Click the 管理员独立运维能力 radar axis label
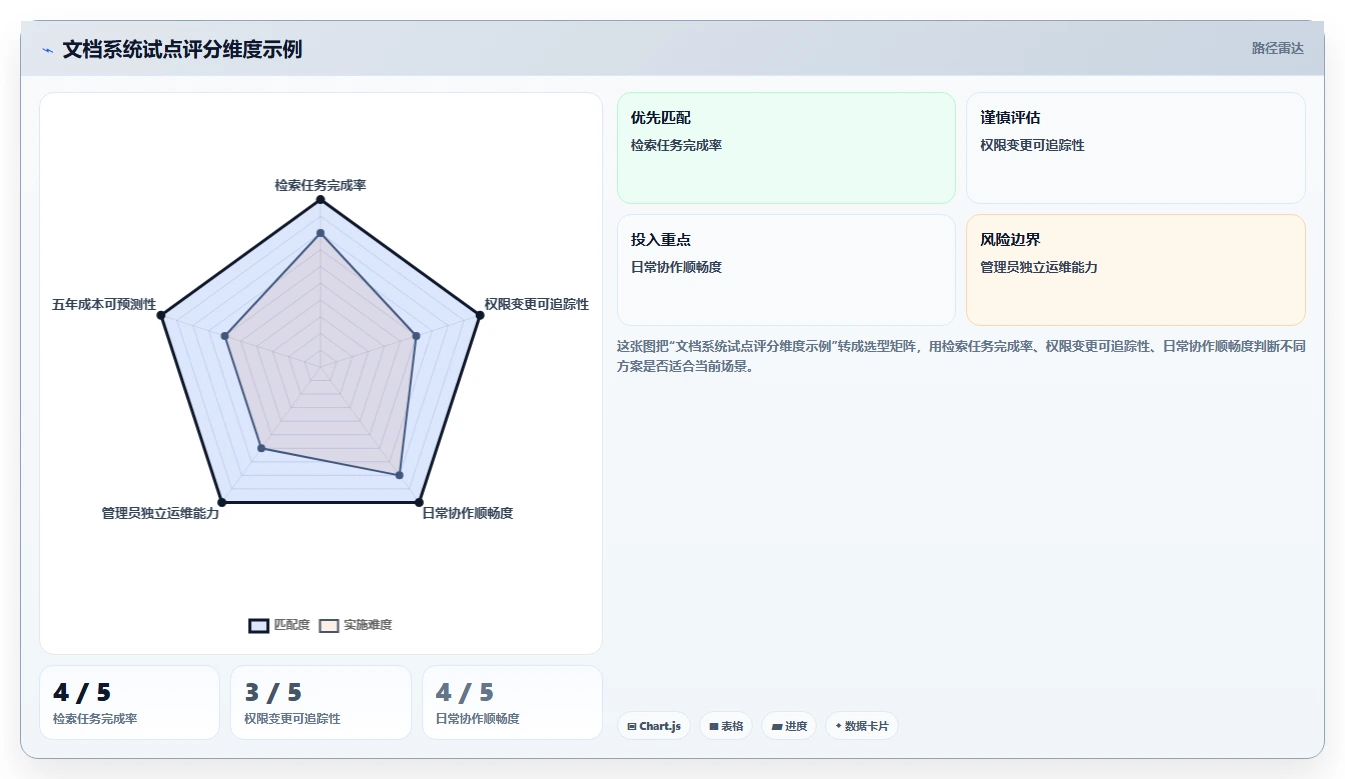1345x779 pixels. (160, 513)
